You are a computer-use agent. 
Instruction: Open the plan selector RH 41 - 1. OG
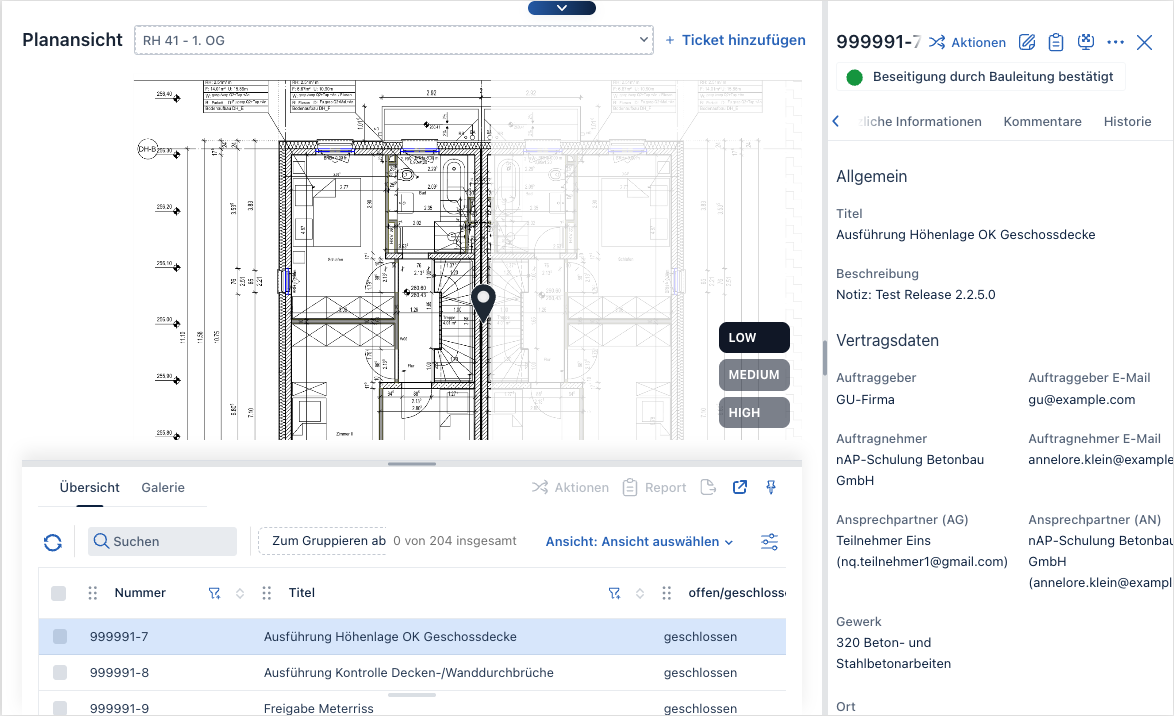[394, 40]
